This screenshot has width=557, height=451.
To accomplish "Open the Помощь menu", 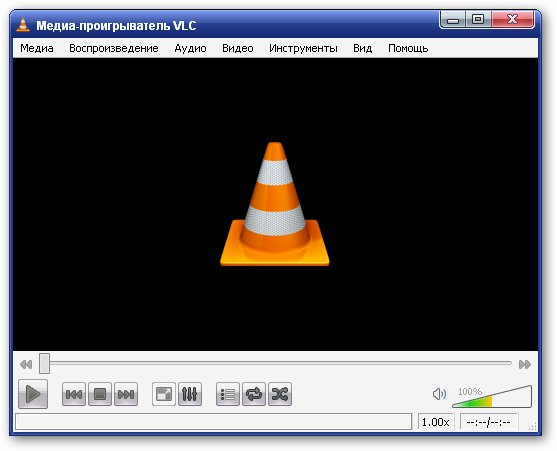I will 408,48.
